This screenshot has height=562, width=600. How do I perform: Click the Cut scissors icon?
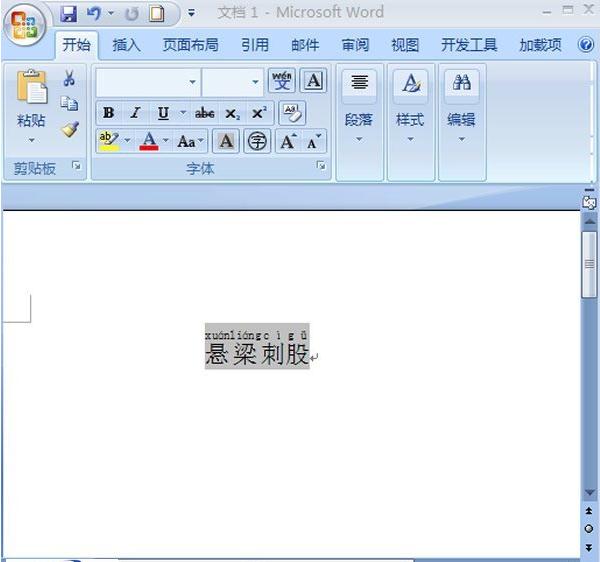[69, 80]
